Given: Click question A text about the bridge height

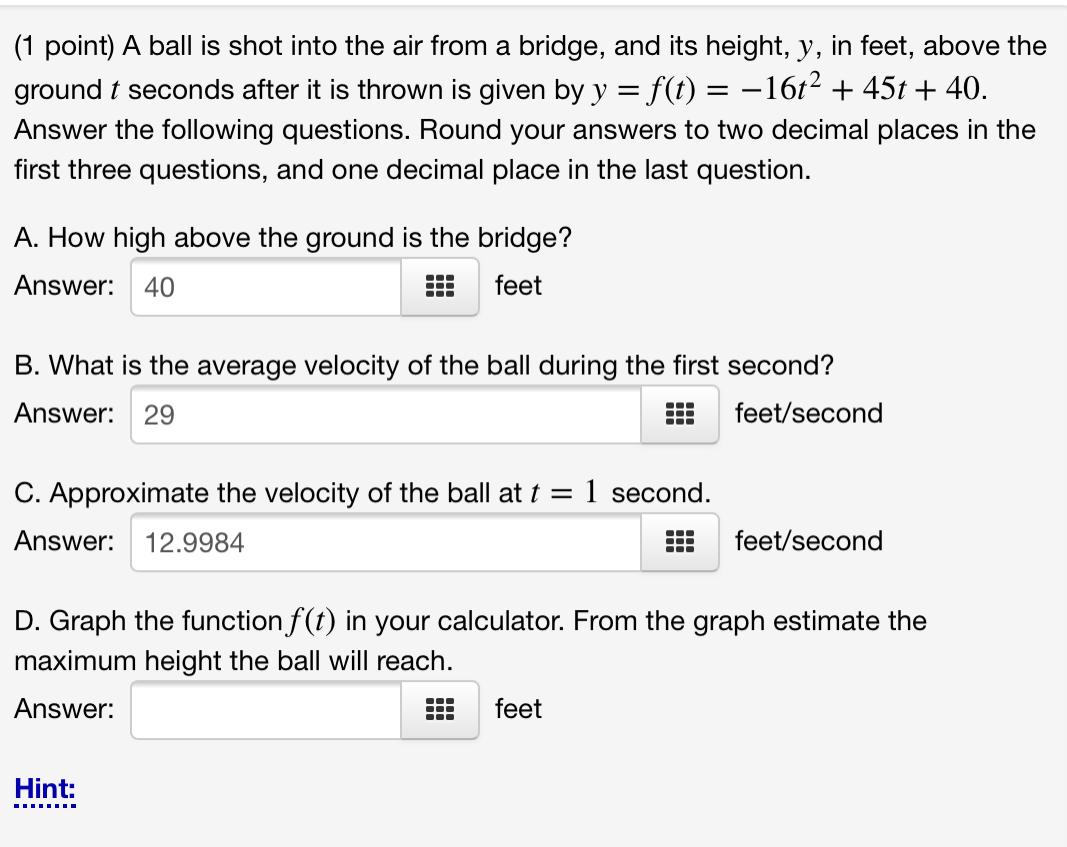Looking at the screenshot, I should tap(293, 238).
